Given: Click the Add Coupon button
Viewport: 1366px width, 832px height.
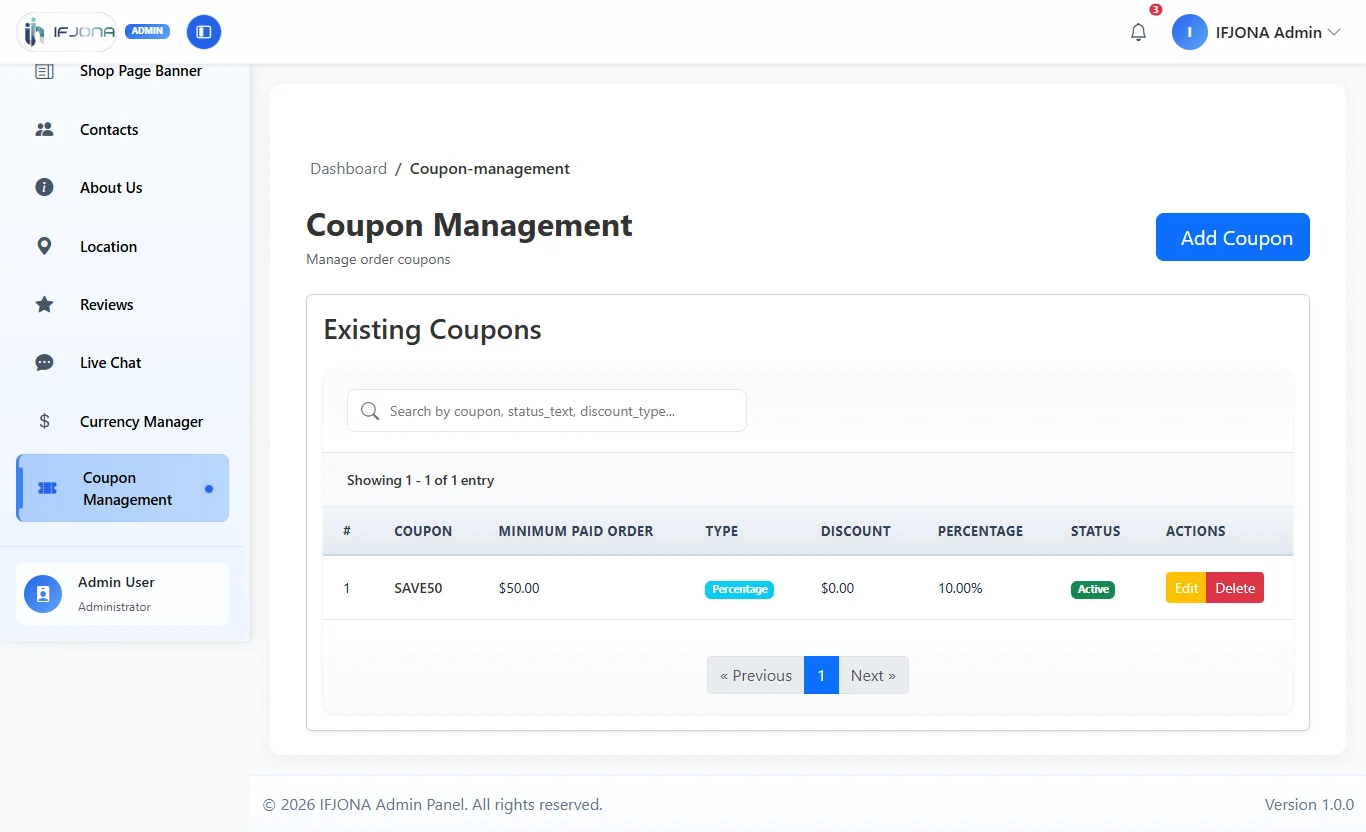Looking at the screenshot, I should [x=1232, y=237].
